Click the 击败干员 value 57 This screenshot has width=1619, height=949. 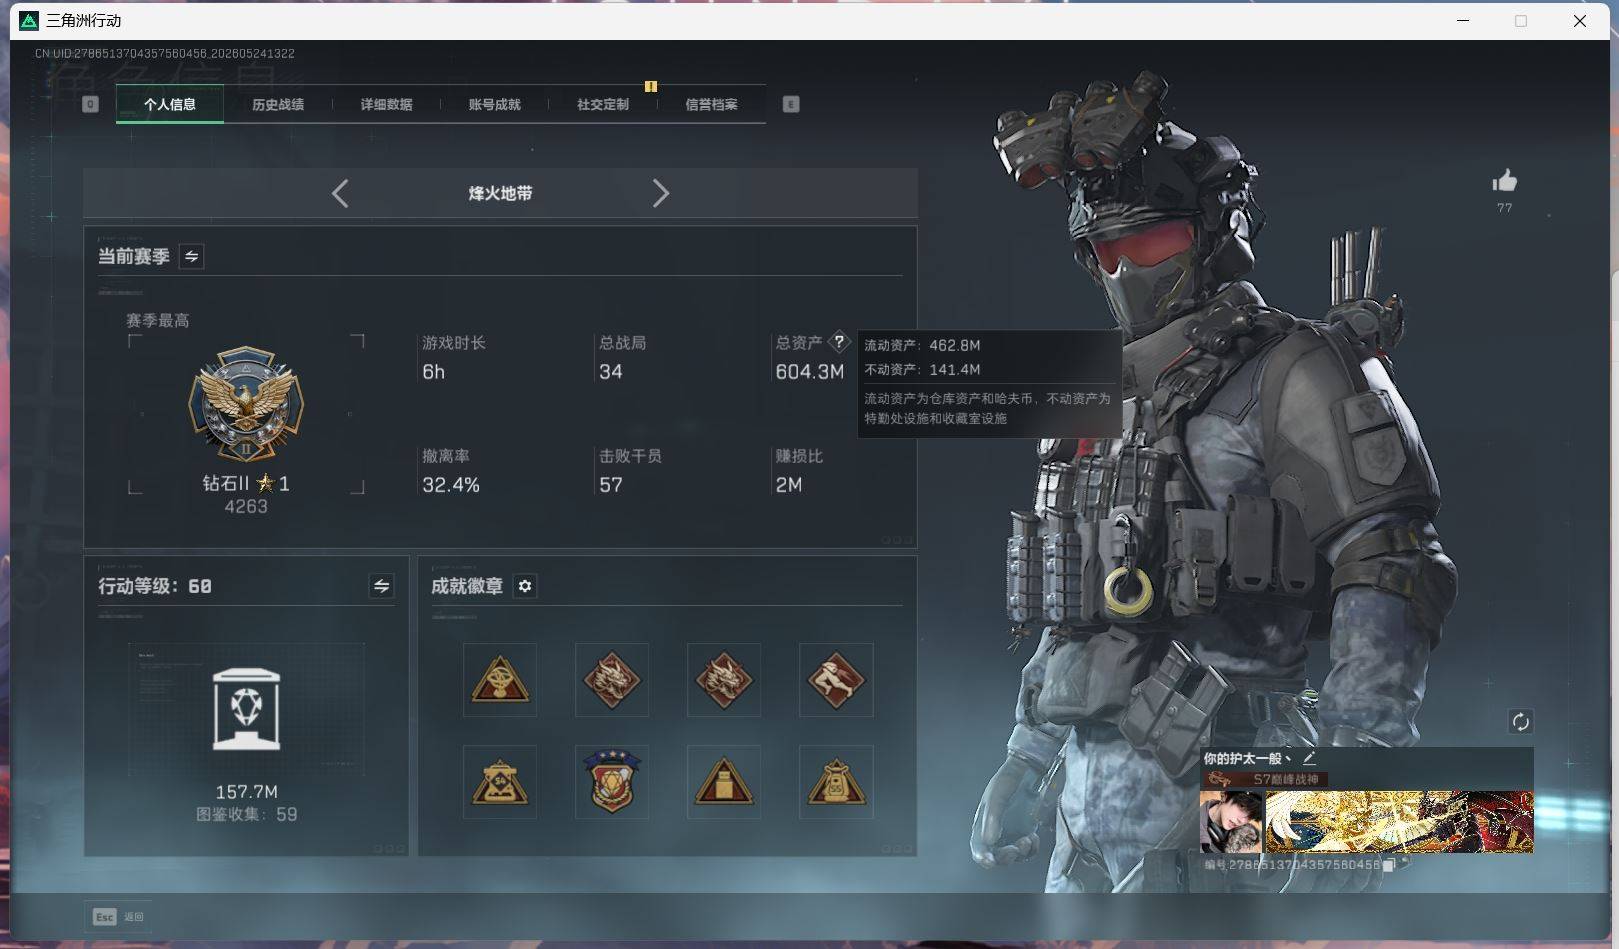click(610, 485)
